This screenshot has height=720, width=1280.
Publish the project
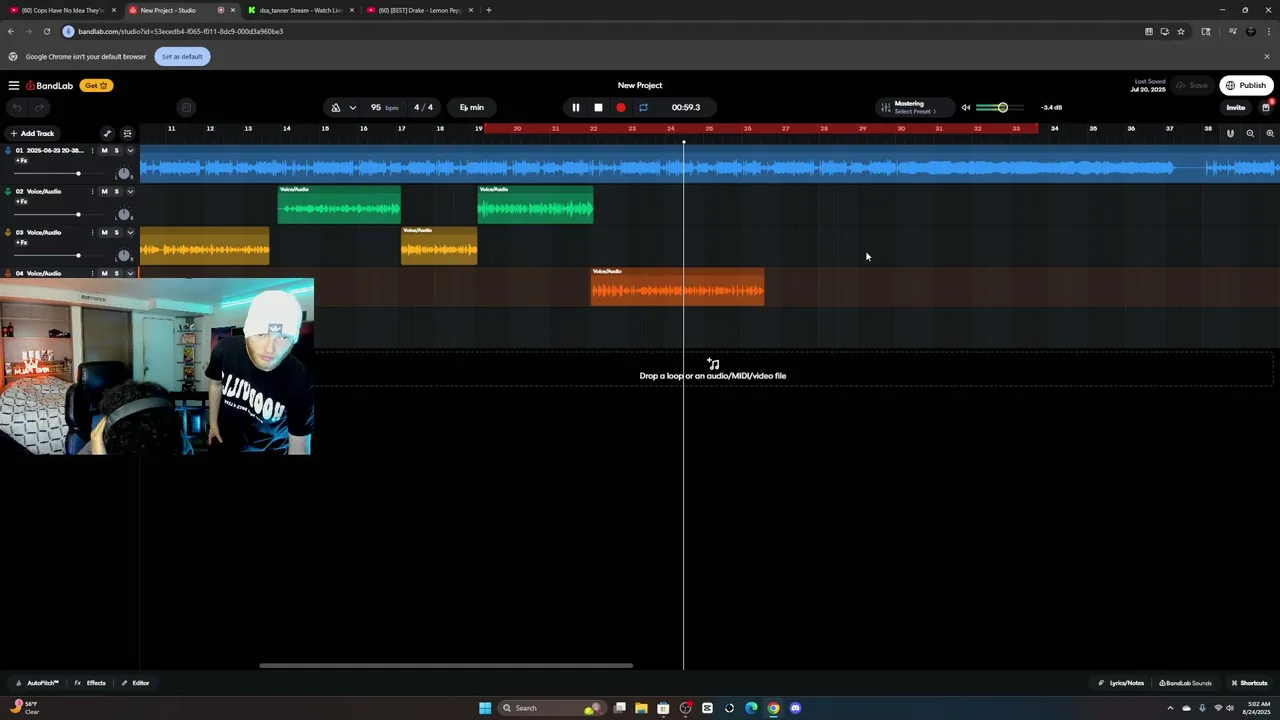pyautogui.click(x=1246, y=85)
